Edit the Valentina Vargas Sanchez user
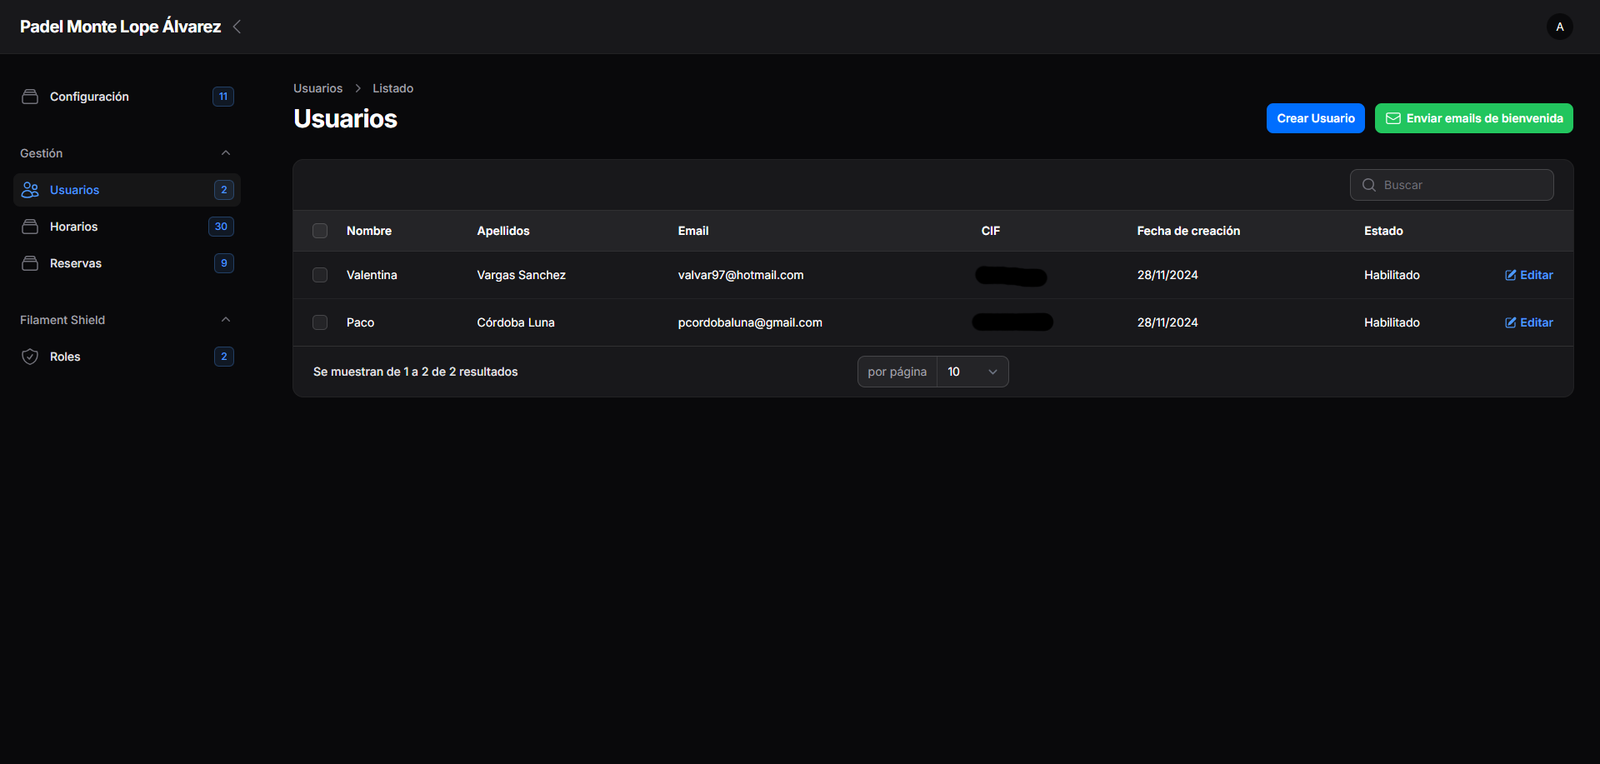Viewport: 1600px width, 764px height. [1528, 275]
